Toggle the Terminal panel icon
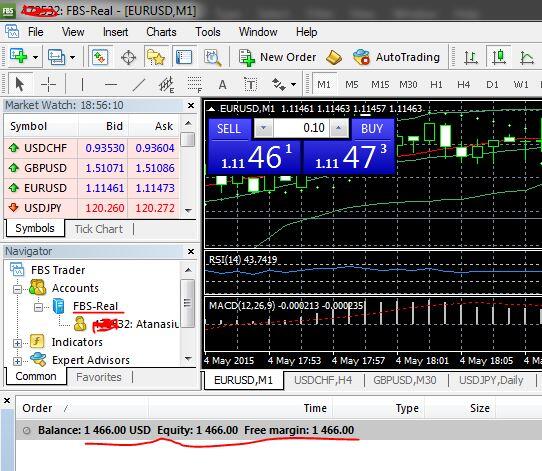542x471 pixels. (x=184, y=57)
